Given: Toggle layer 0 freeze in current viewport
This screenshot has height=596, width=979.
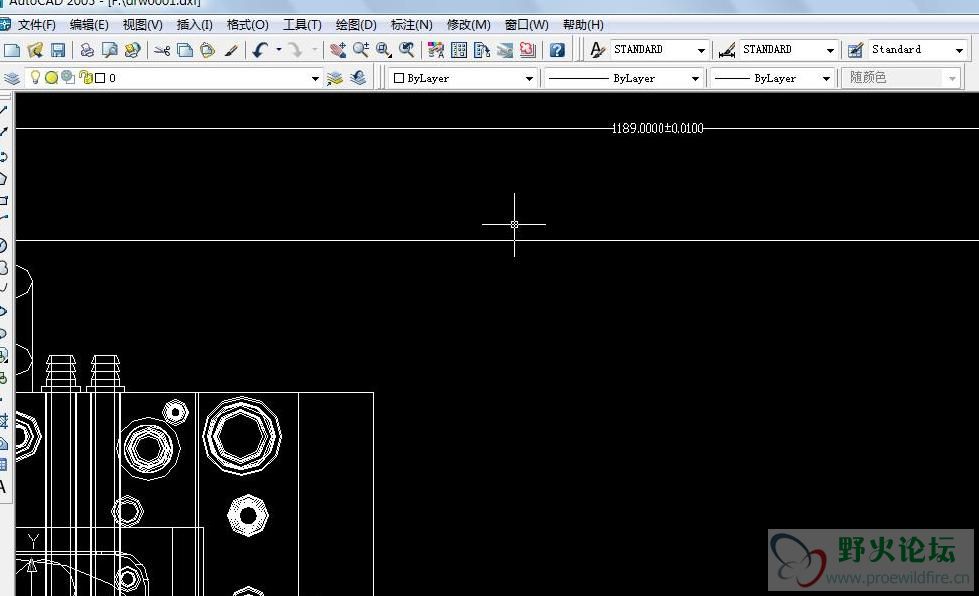Looking at the screenshot, I should (68, 77).
